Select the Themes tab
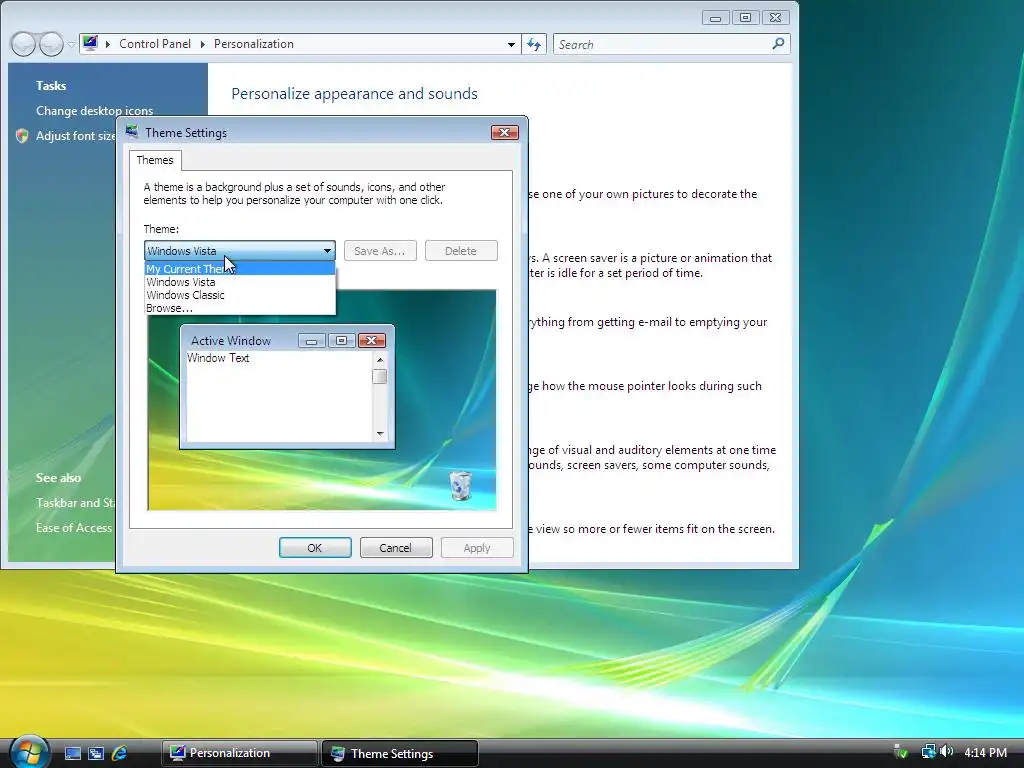The height and width of the screenshot is (768, 1024). (x=155, y=160)
